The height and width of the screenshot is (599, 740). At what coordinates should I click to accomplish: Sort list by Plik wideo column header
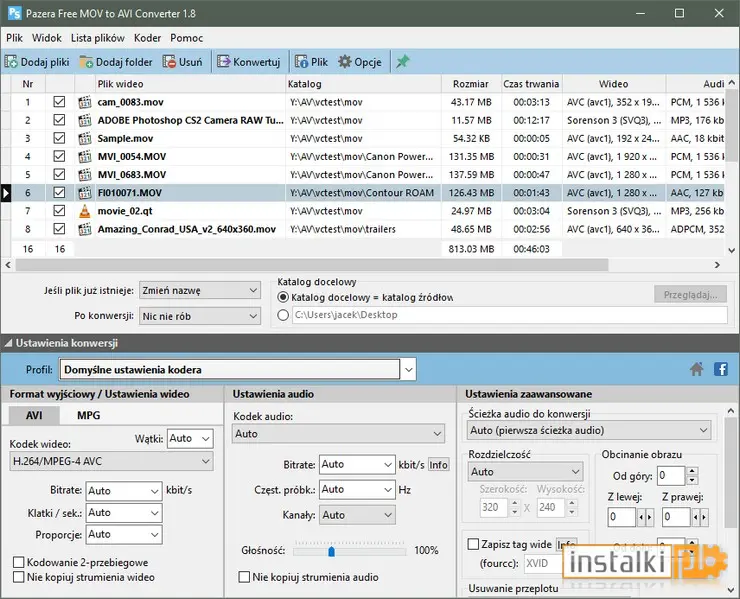click(190, 84)
